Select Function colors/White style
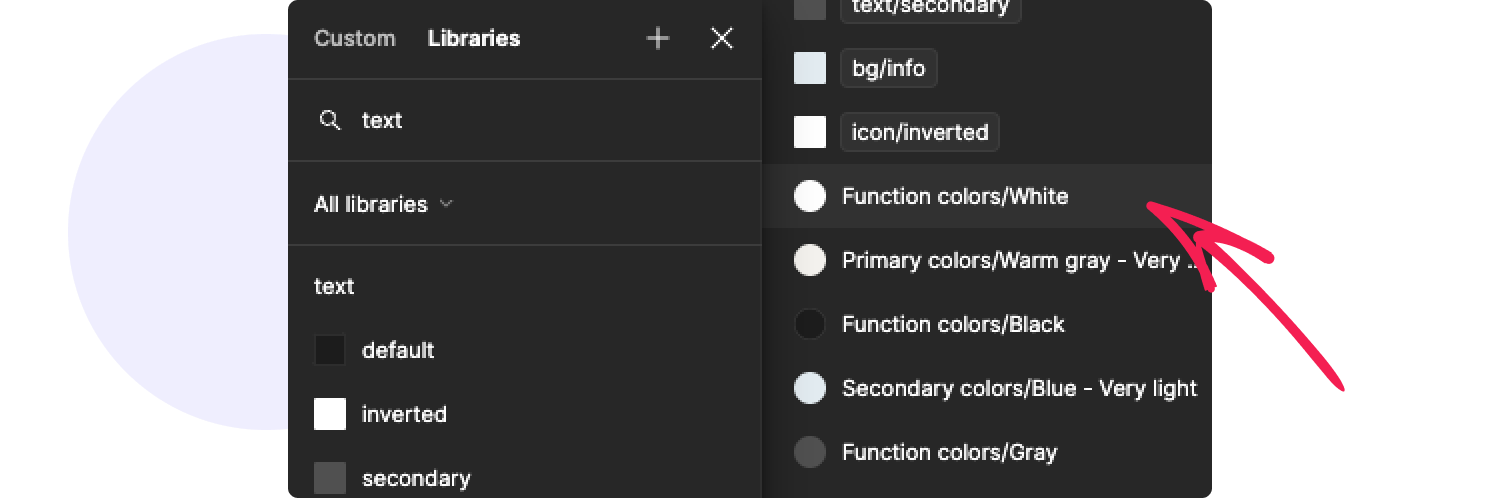The image size is (1498, 498). (954, 196)
